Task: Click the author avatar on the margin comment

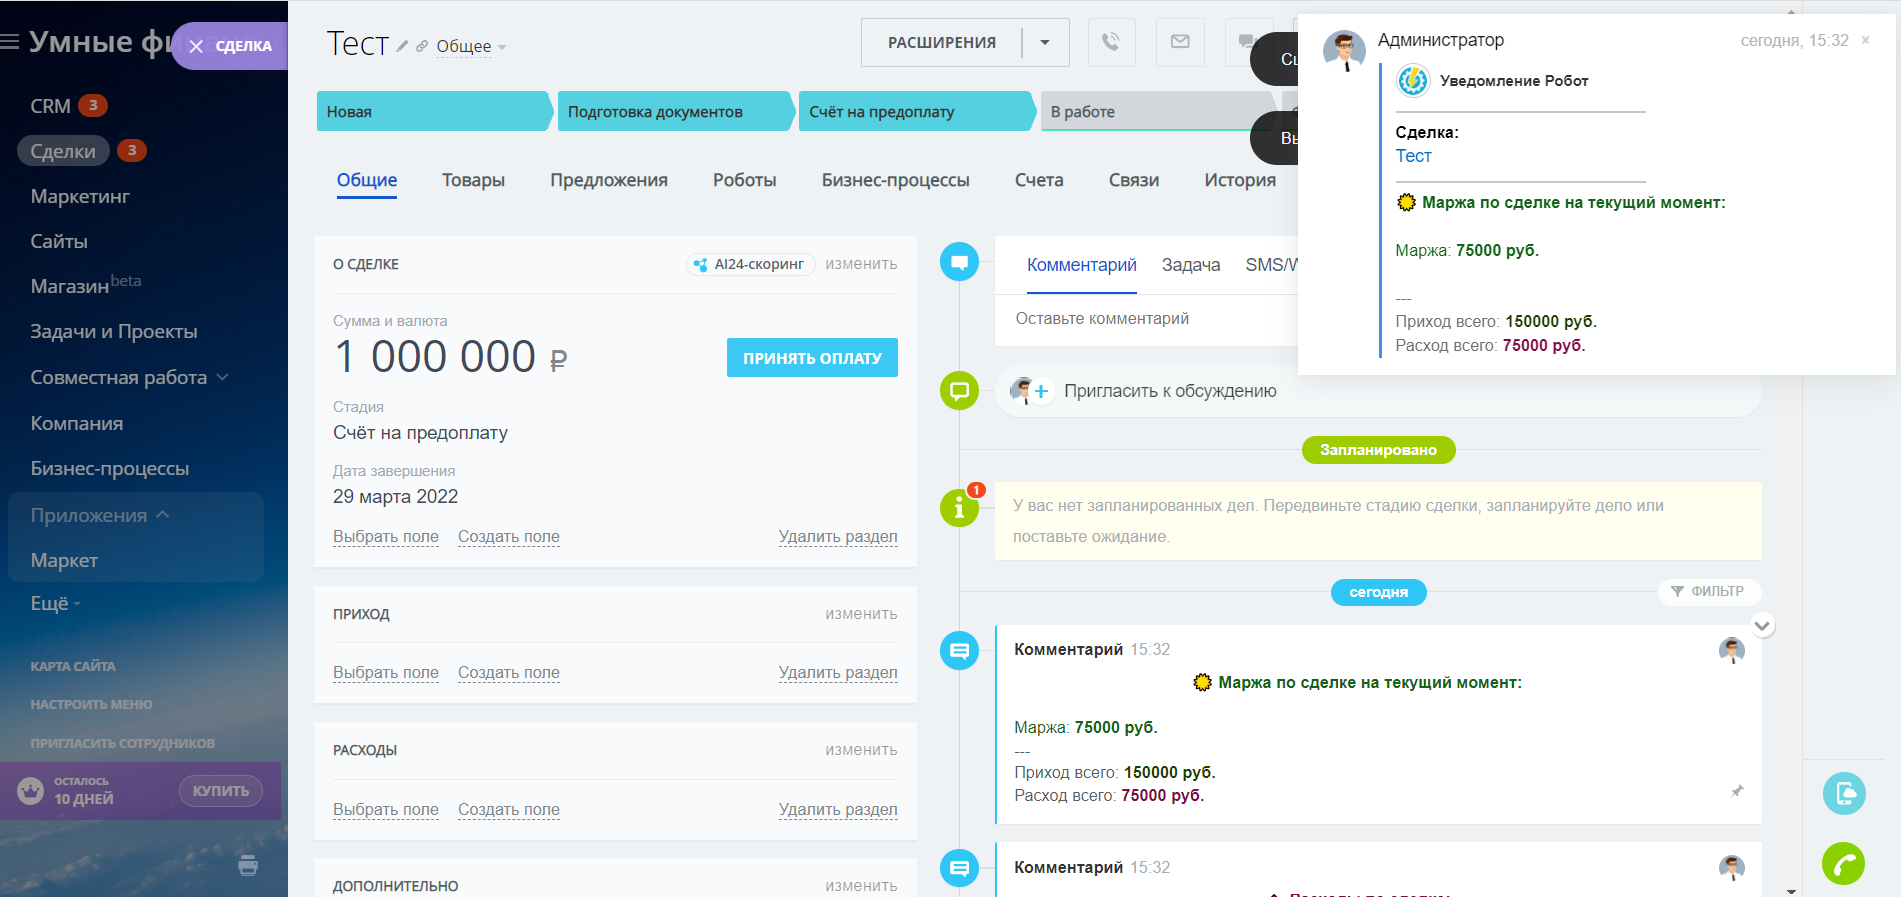Action: pyautogui.click(x=1732, y=650)
